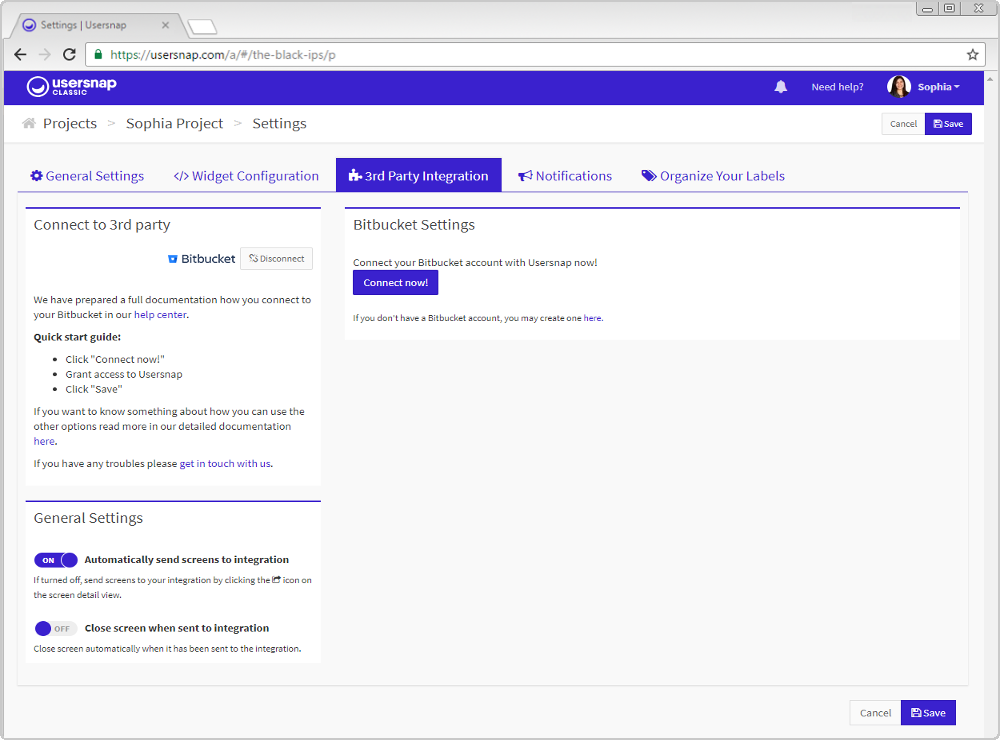
Task: Click the 'Connect to 3rd party' heading
Action: (x=102, y=225)
